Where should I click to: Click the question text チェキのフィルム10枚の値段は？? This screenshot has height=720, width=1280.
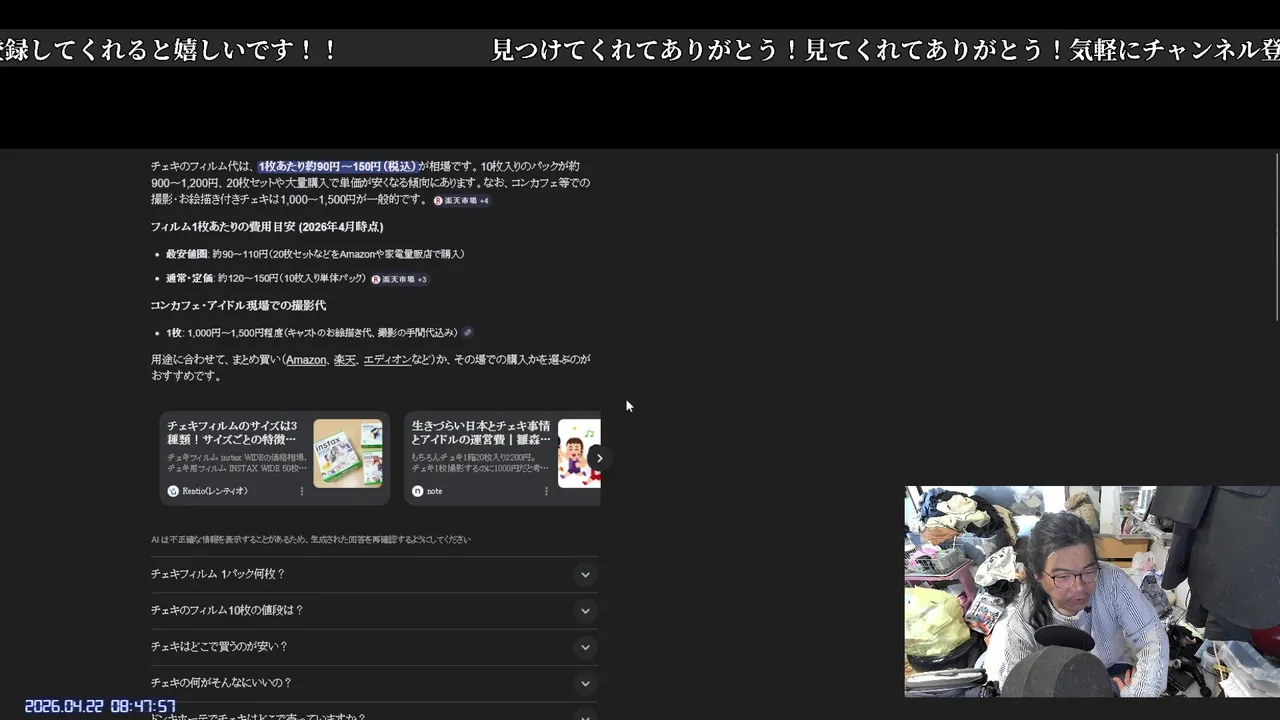pos(227,610)
